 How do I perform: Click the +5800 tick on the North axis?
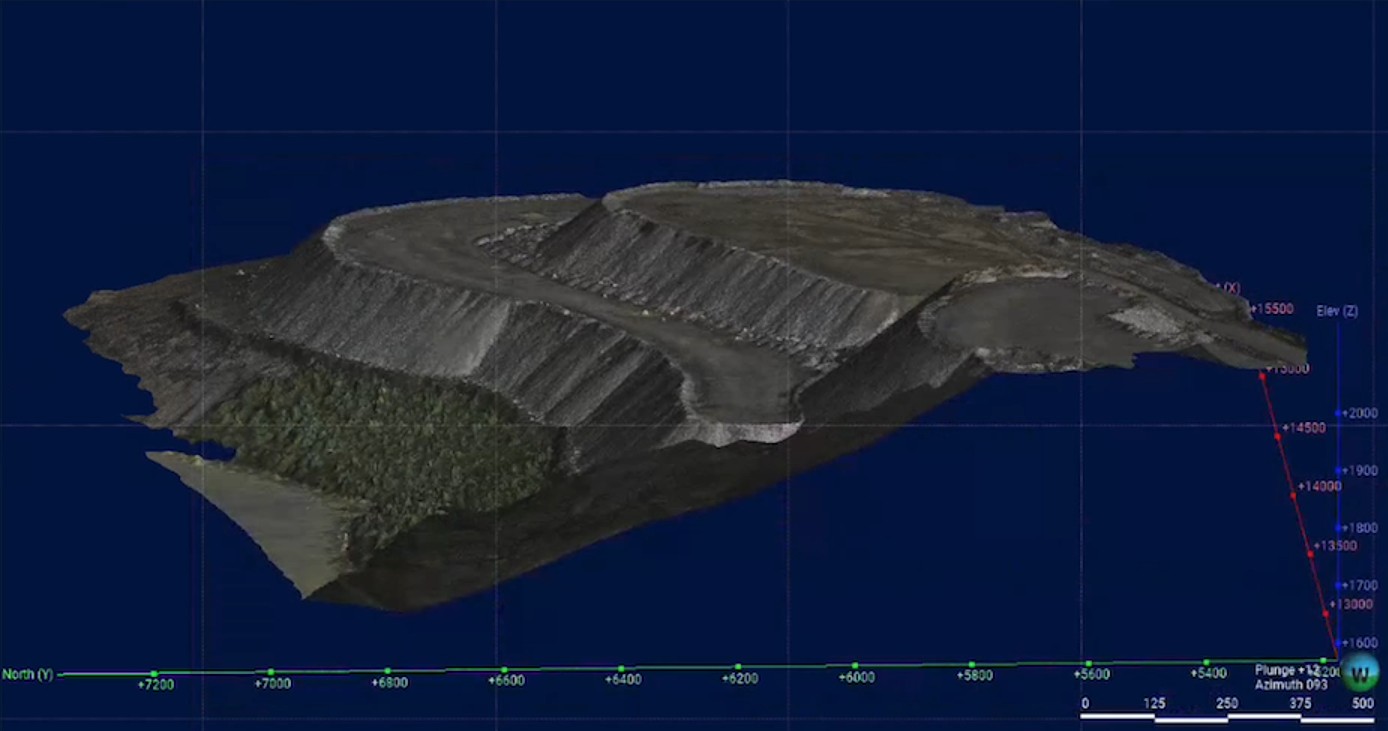pos(974,676)
